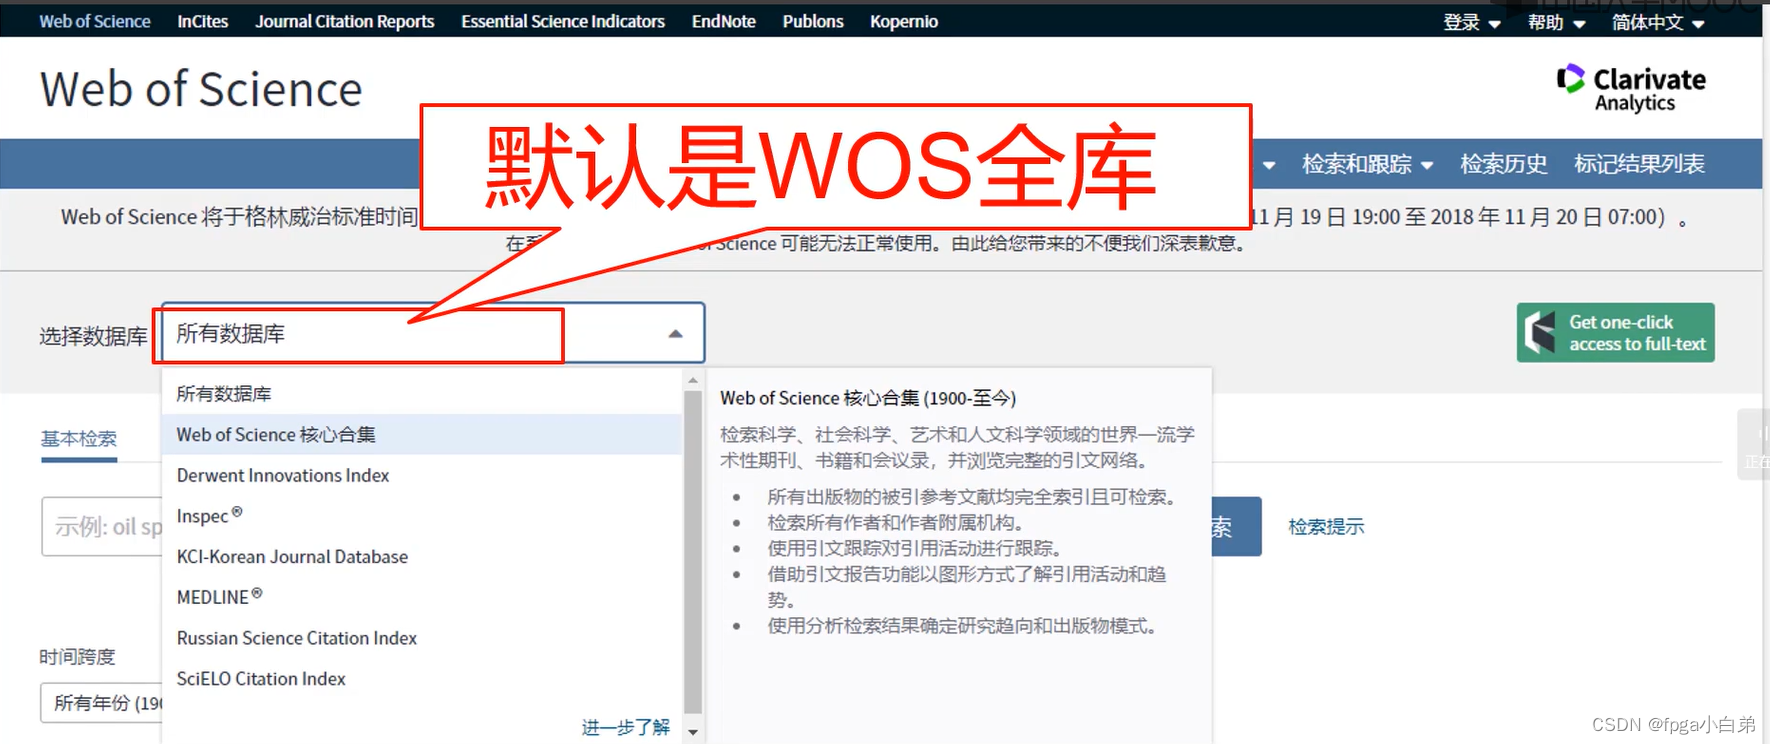The width and height of the screenshot is (1770, 744).
Task: Expand the 帮助 help menu
Action: click(1556, 22)
